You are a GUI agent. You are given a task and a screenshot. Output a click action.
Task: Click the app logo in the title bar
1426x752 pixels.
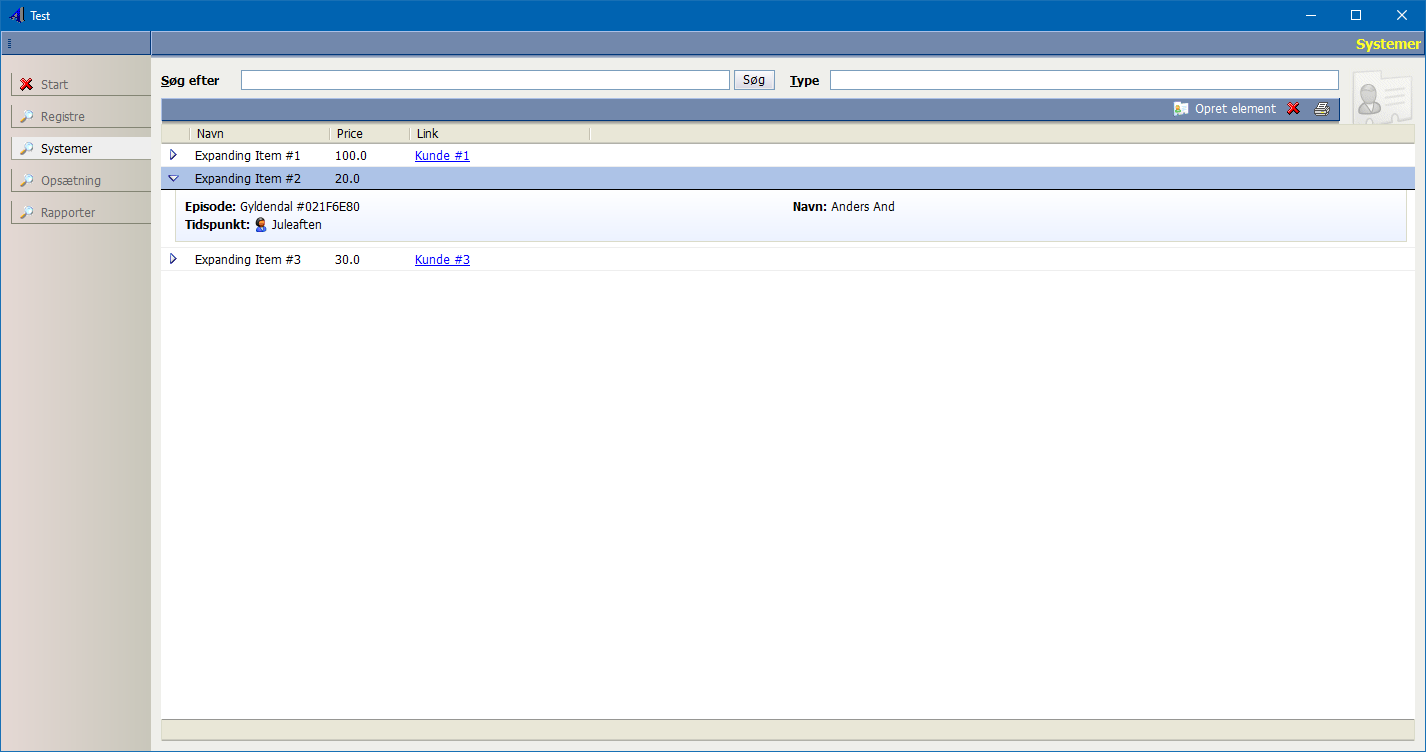point(16,15)
